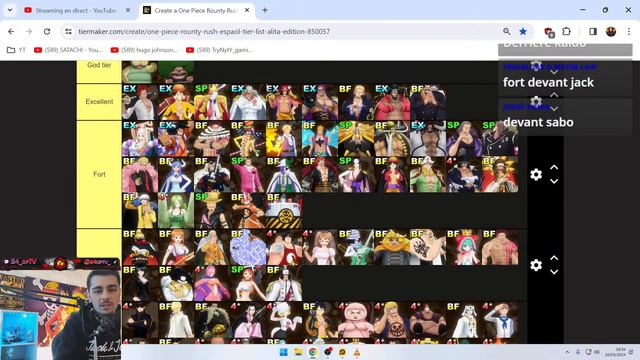Go forward to next page
Image resolution: width=640 pixels, height=360 pixels.
[29, 31]
